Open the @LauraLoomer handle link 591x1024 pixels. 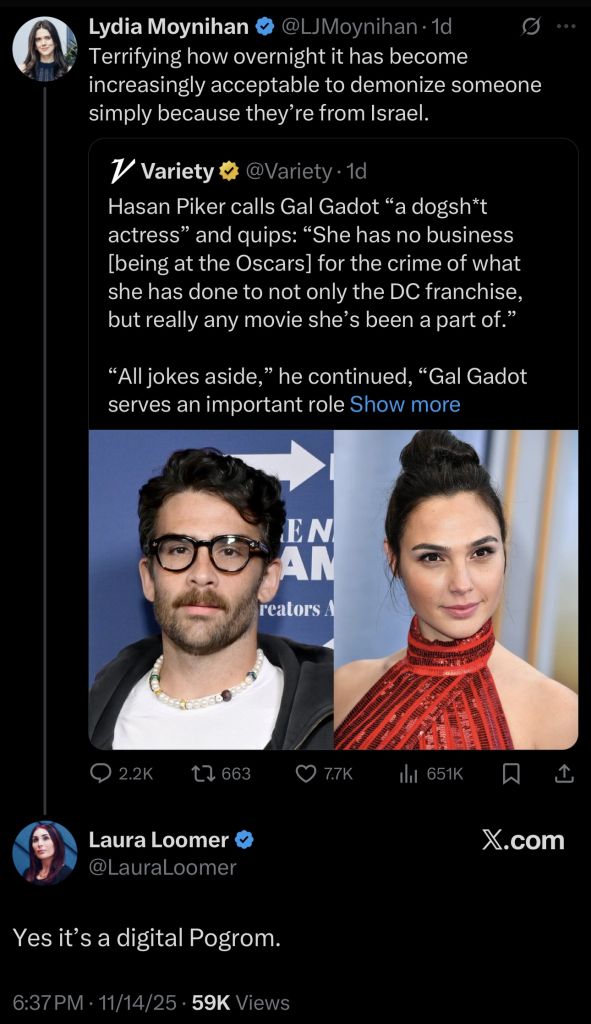click(x=162, y=867)
